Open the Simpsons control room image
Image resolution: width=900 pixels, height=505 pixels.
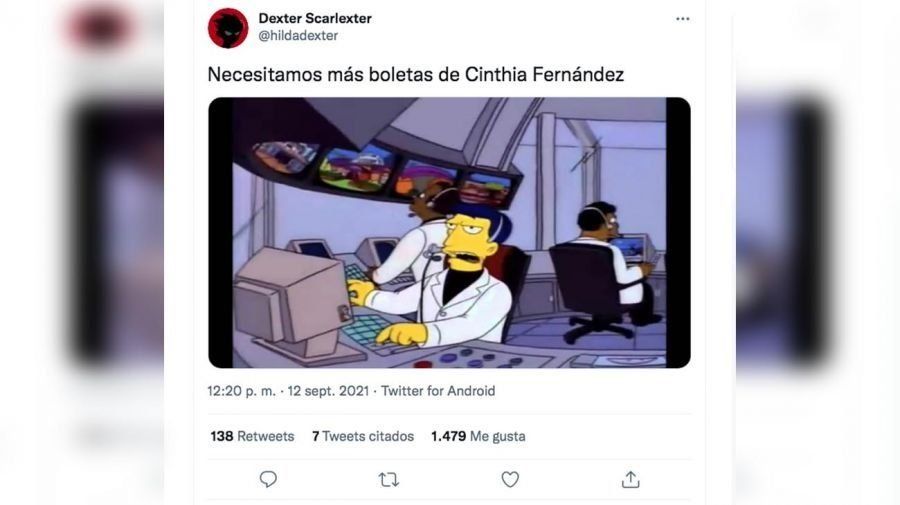(x=449, y=232)
